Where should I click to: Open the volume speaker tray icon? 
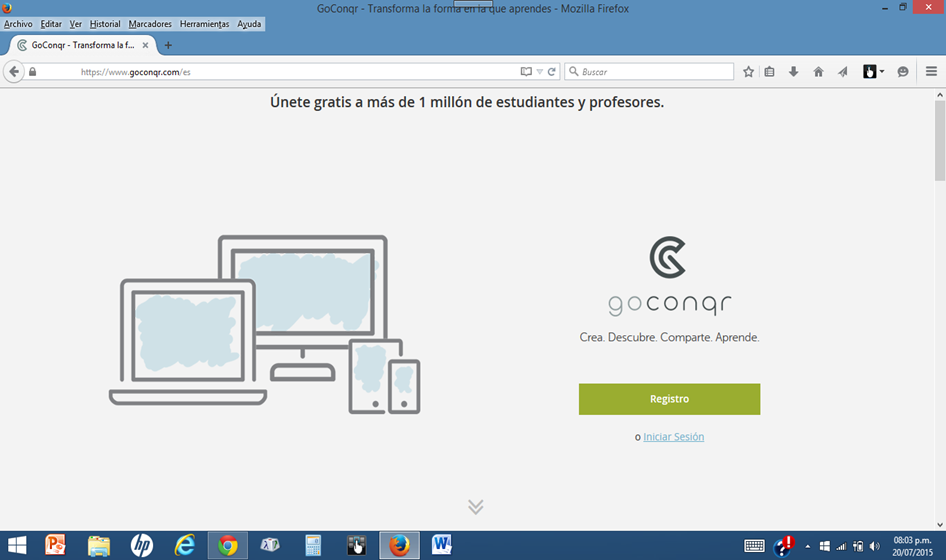coord(874,546)
